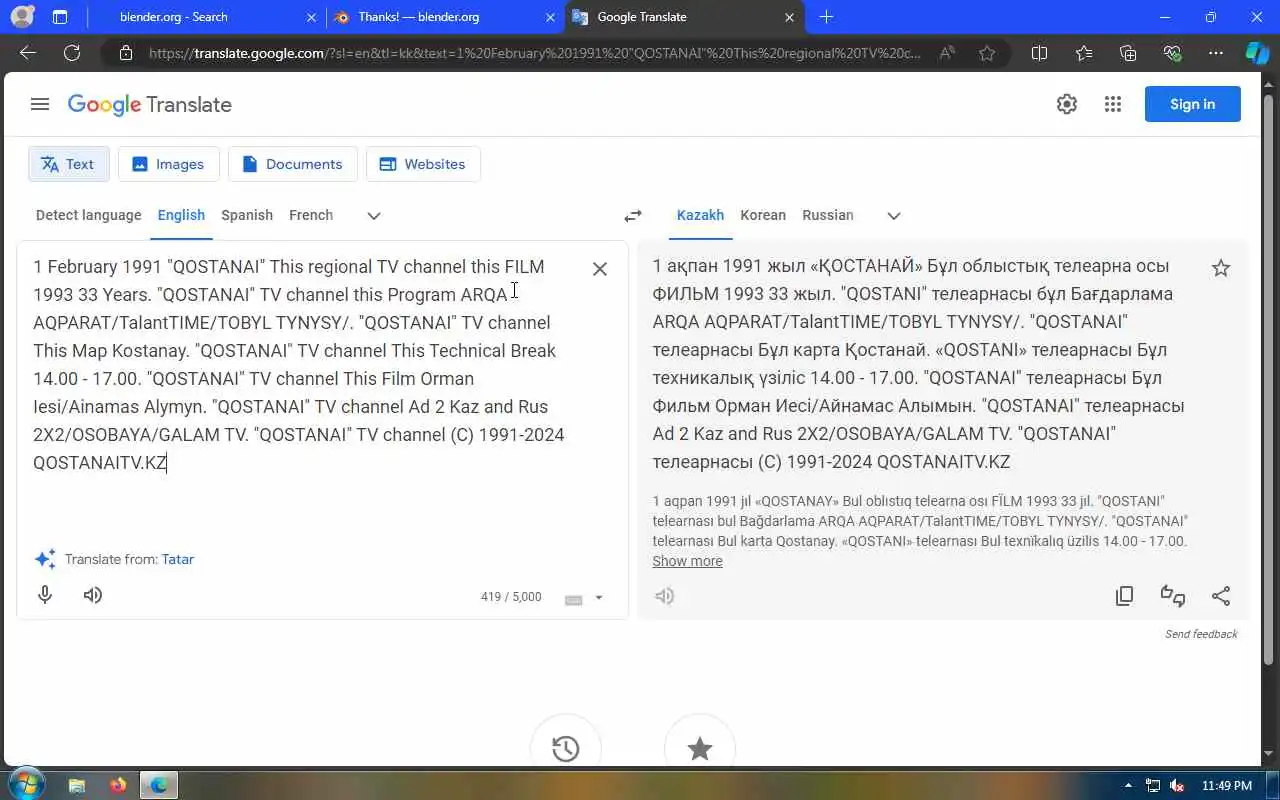The height and width of the screenshot is (800, 1280).
Task: Refresh the current page
Action: [72, 53]
